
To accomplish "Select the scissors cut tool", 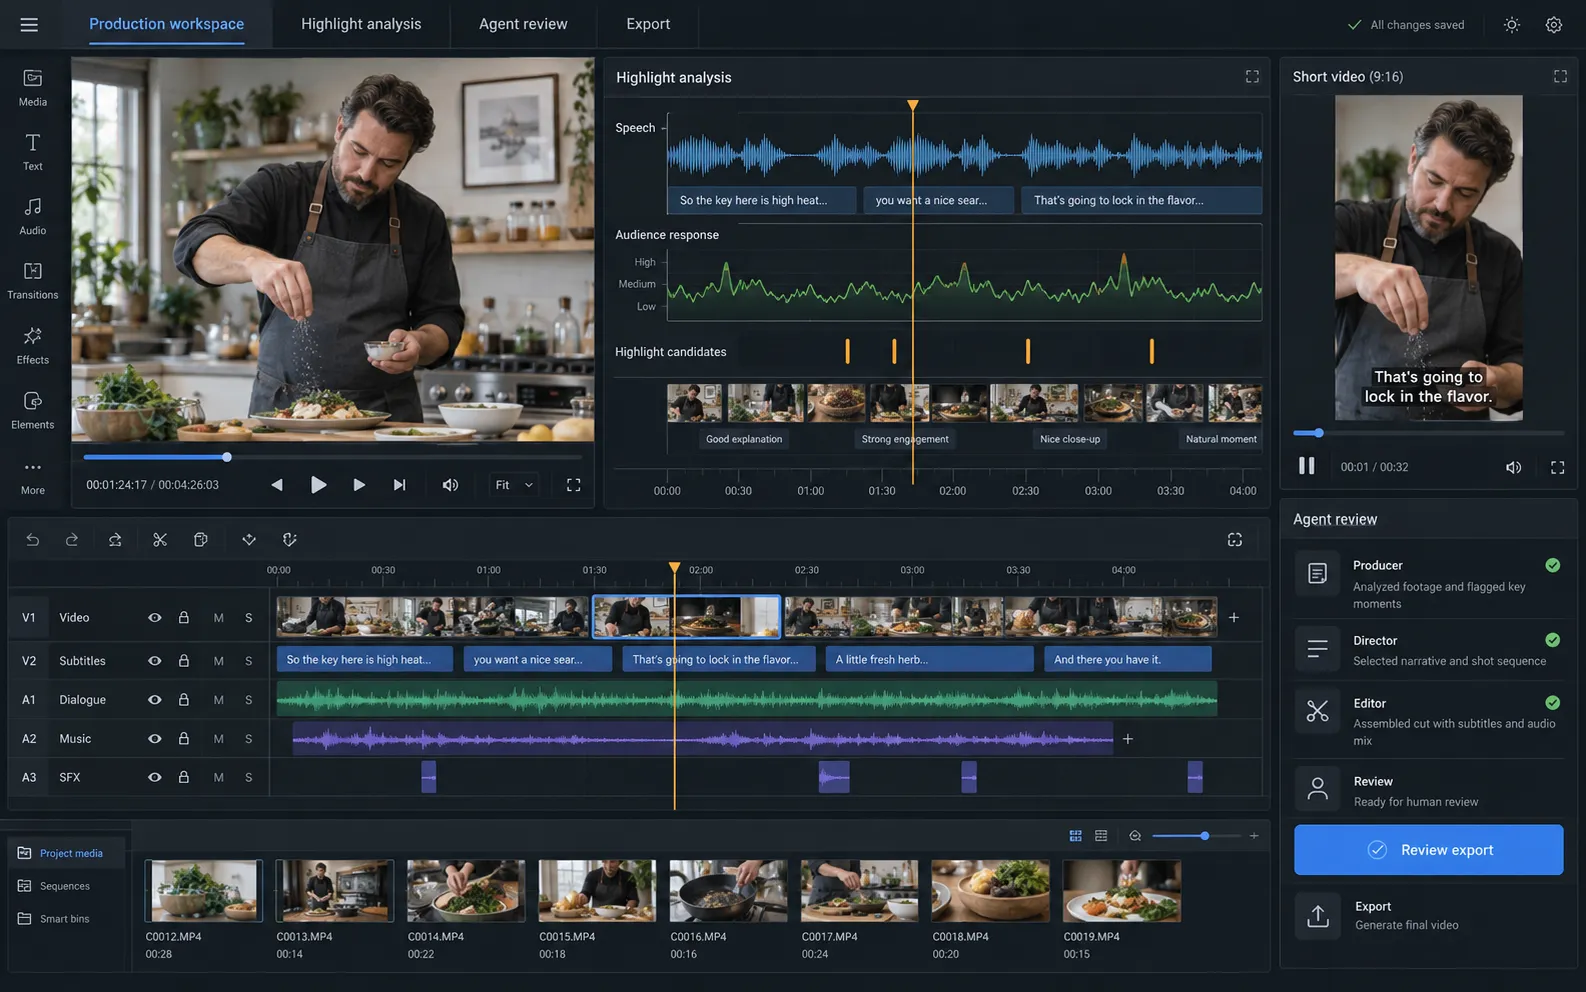I will 160,540.
